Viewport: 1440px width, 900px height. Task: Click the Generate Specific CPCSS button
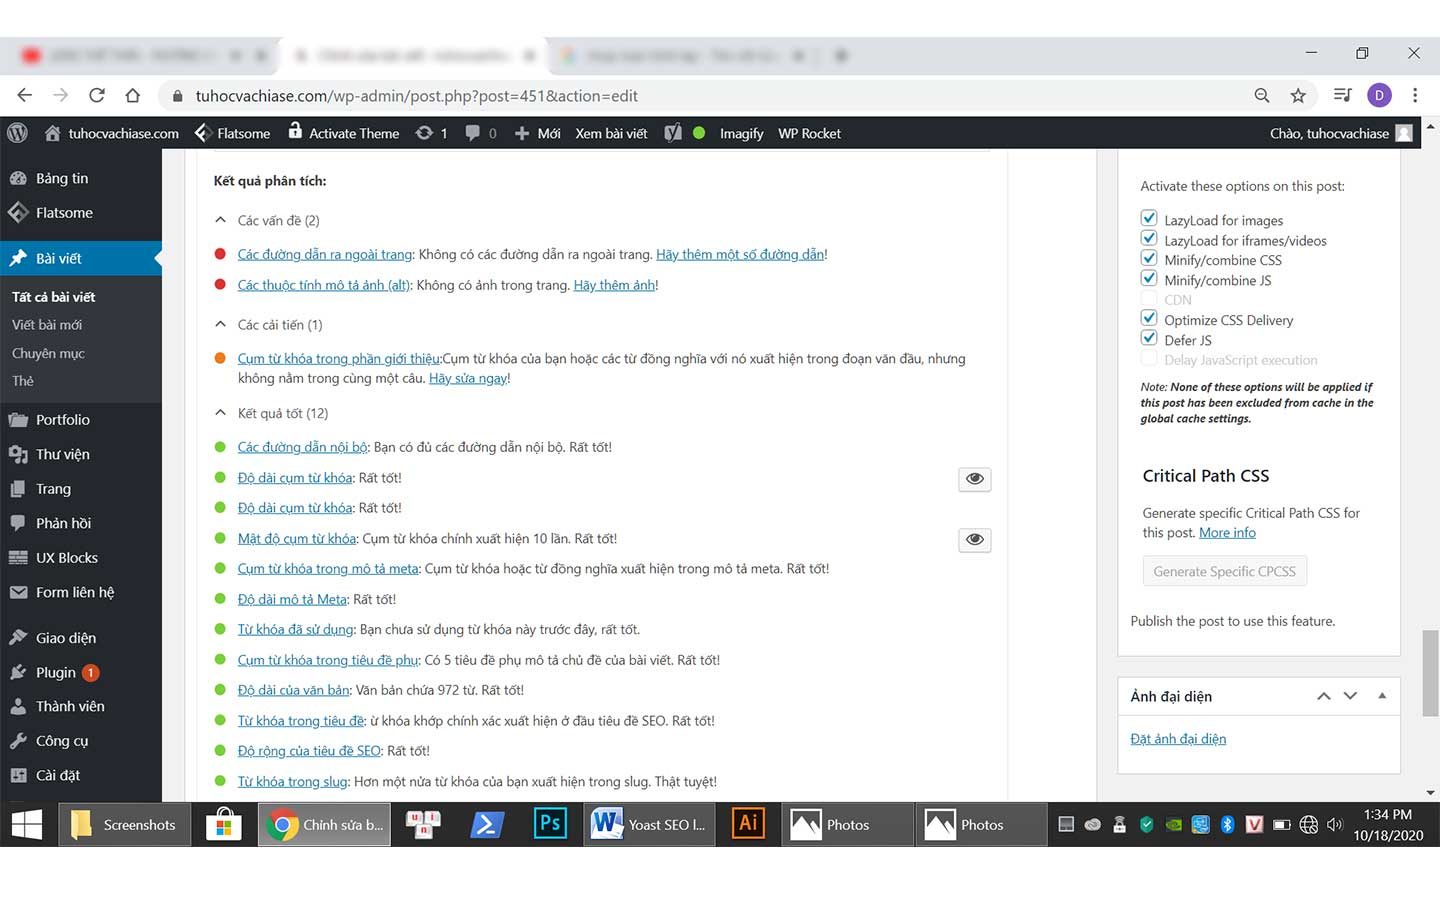tap(1224, 571)
